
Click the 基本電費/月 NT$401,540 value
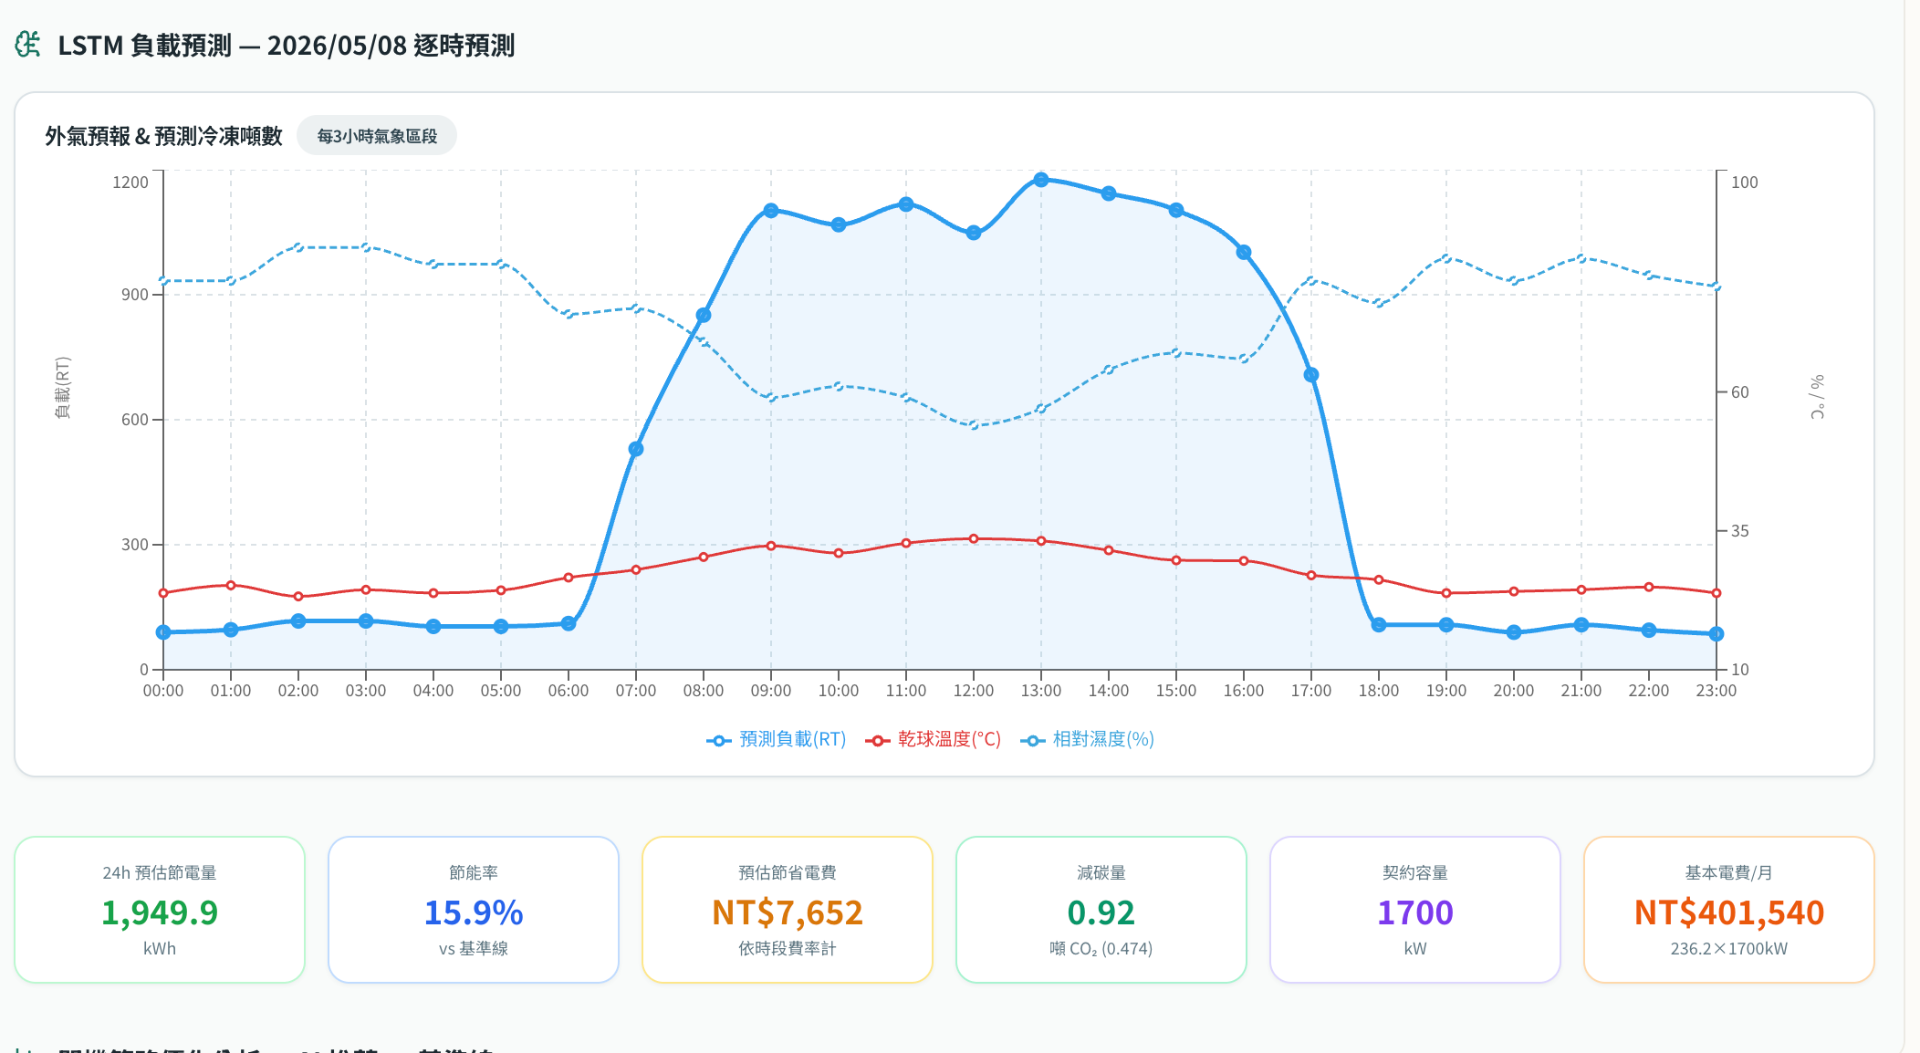(1729, 913)
